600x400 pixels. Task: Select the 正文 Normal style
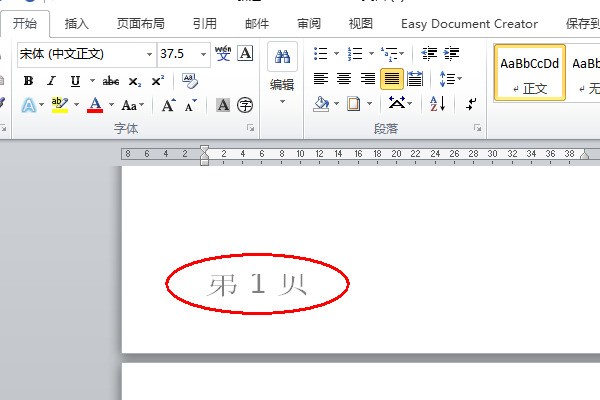point(530,73)
